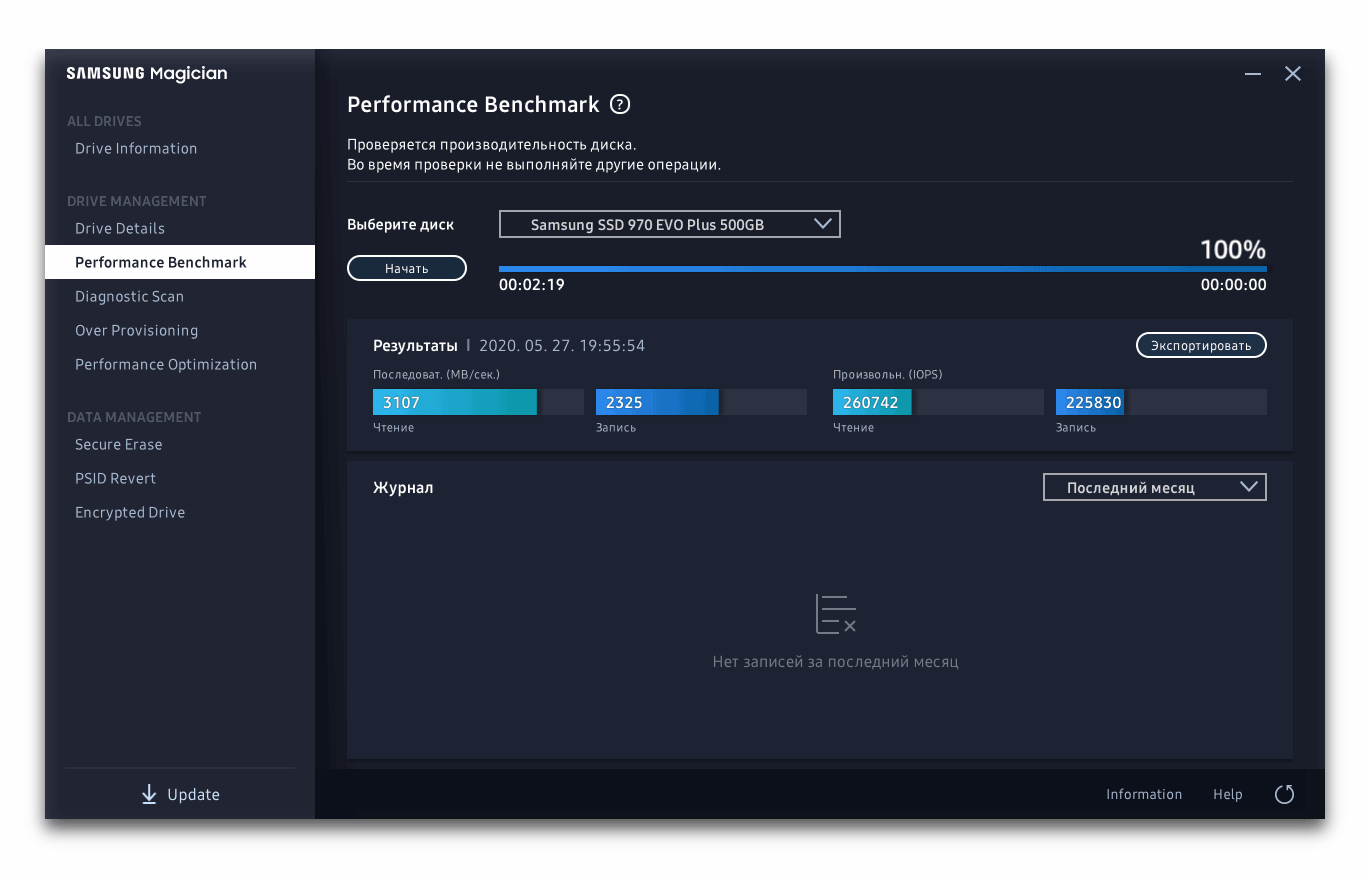1368x880 pixels.
Task: Go to Drive Details section
Action: point(120,228)
